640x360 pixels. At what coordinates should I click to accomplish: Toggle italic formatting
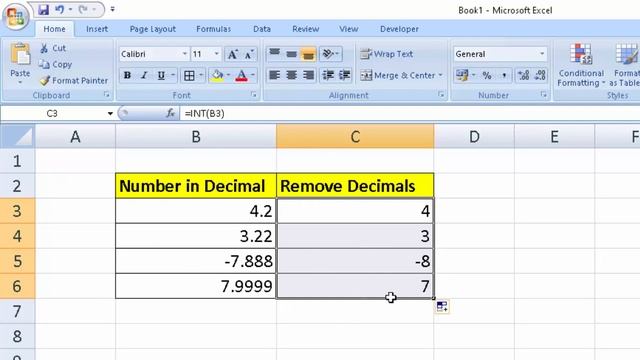click(144, 76)
